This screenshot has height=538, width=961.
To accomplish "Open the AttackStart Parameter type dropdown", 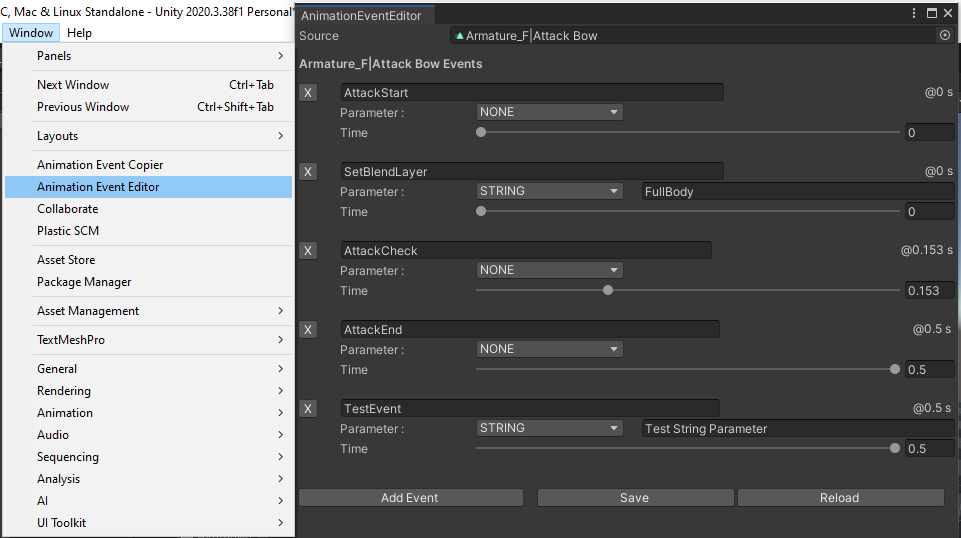I will [x=549, y=113].
